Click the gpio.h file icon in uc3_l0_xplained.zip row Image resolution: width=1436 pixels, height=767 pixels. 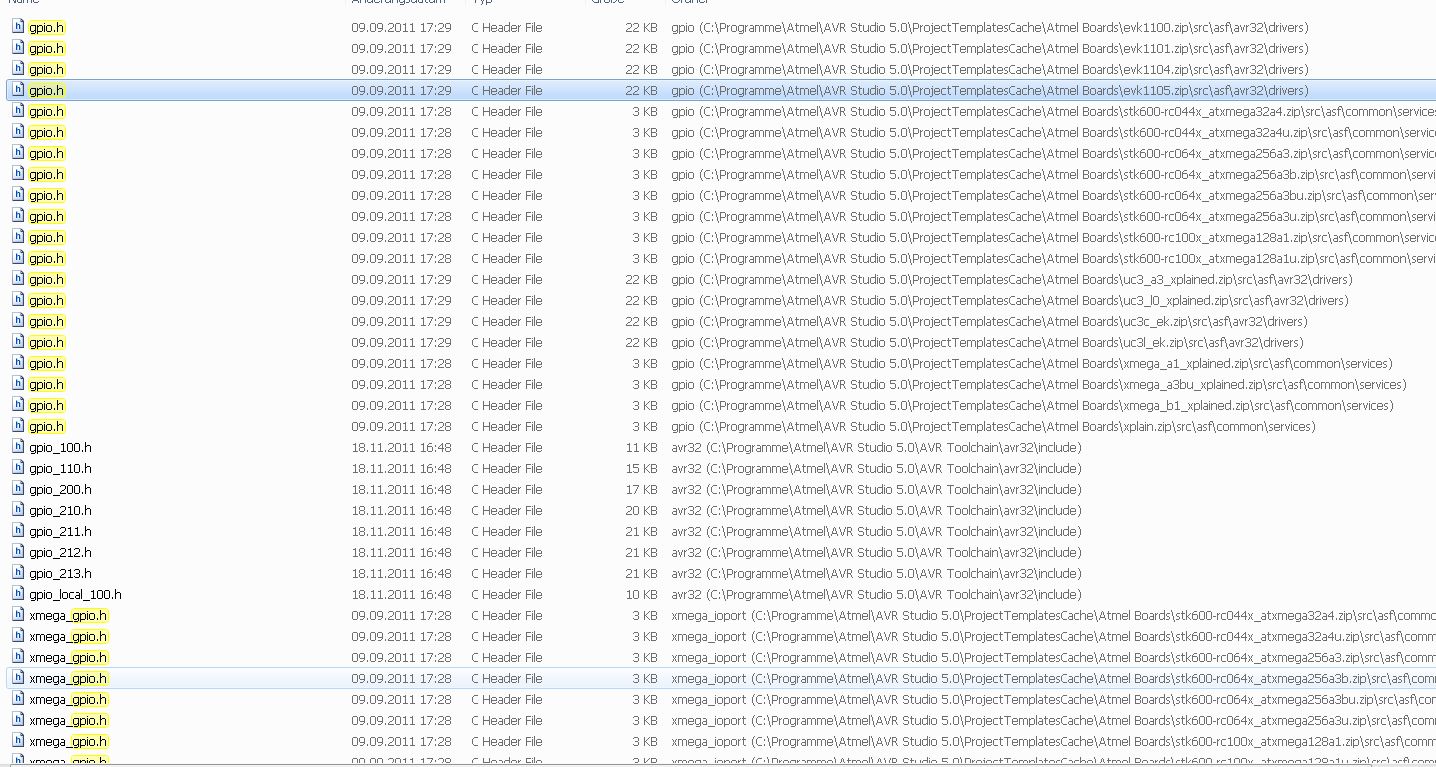tap(18, 300)
